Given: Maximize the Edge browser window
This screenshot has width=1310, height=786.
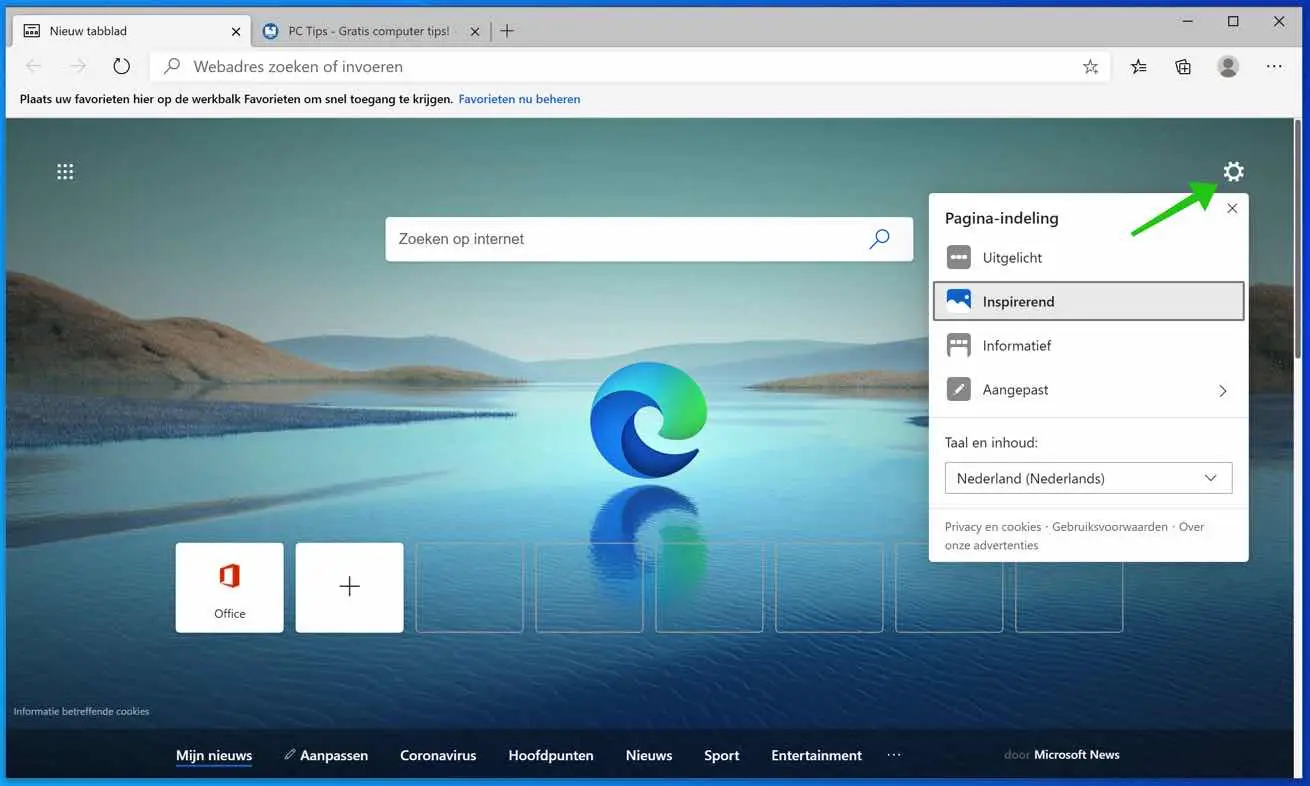Looking at the screenshot, I should [1233, 21].
